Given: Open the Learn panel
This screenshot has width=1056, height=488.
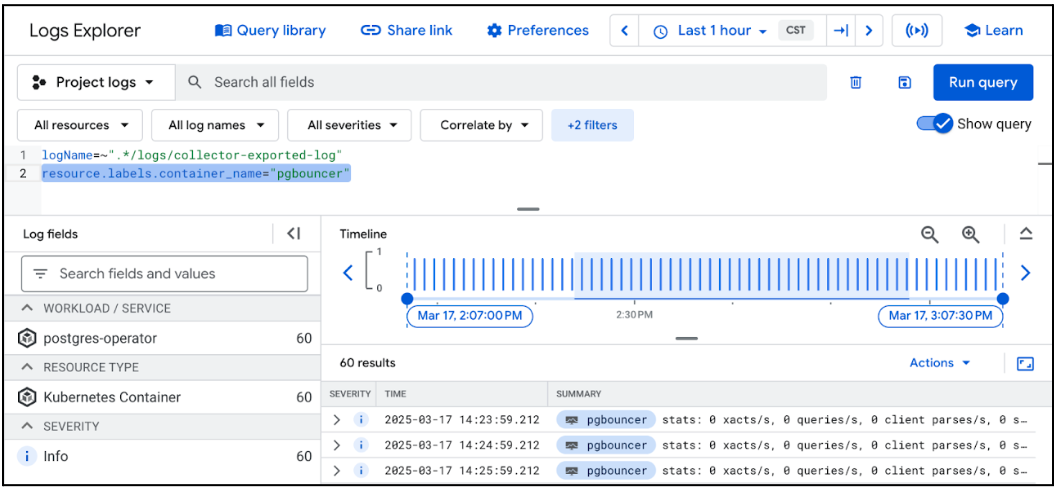Looking at the screenshot, I should [x=993, y=30].
